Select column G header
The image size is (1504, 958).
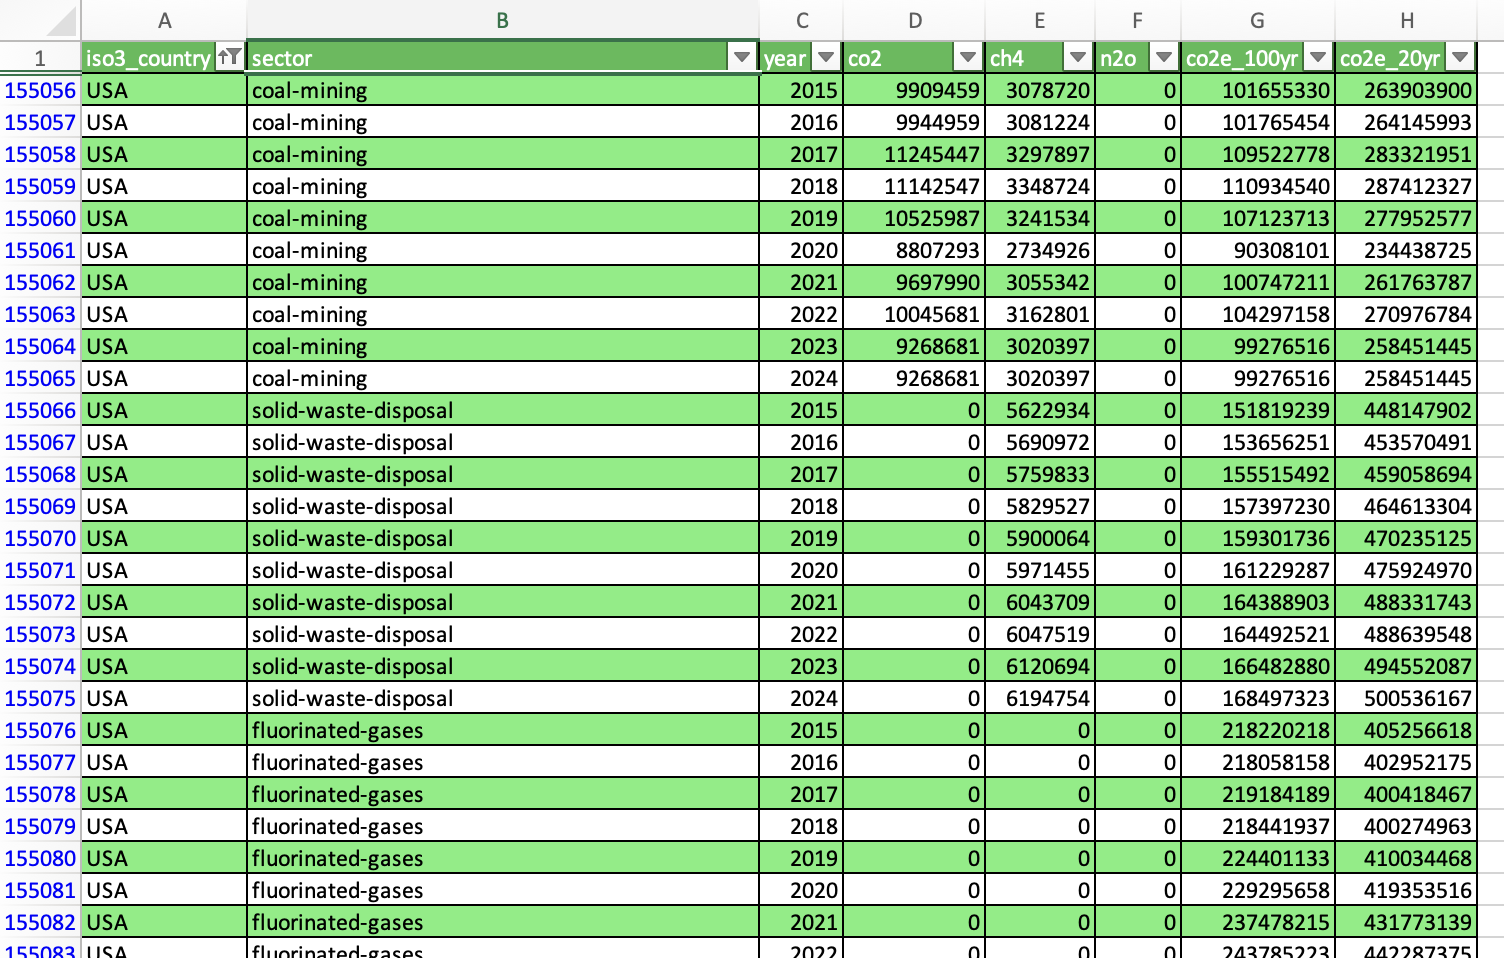1258,20
